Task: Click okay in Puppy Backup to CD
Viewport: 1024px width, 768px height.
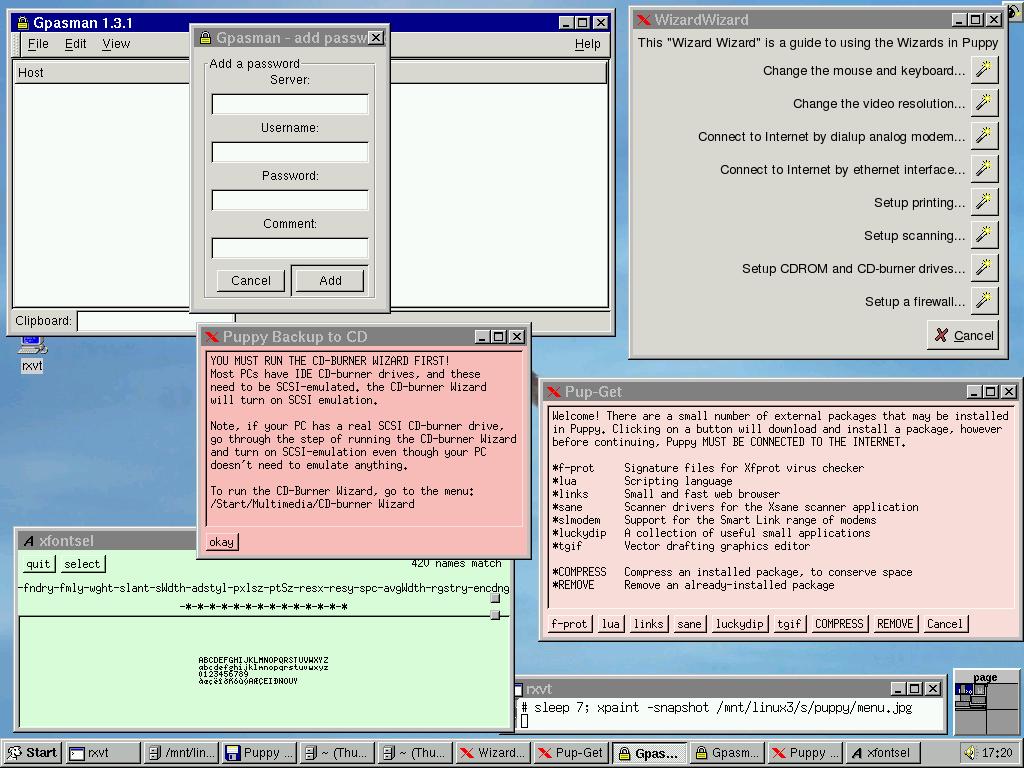Action: (x=221, y=541)
